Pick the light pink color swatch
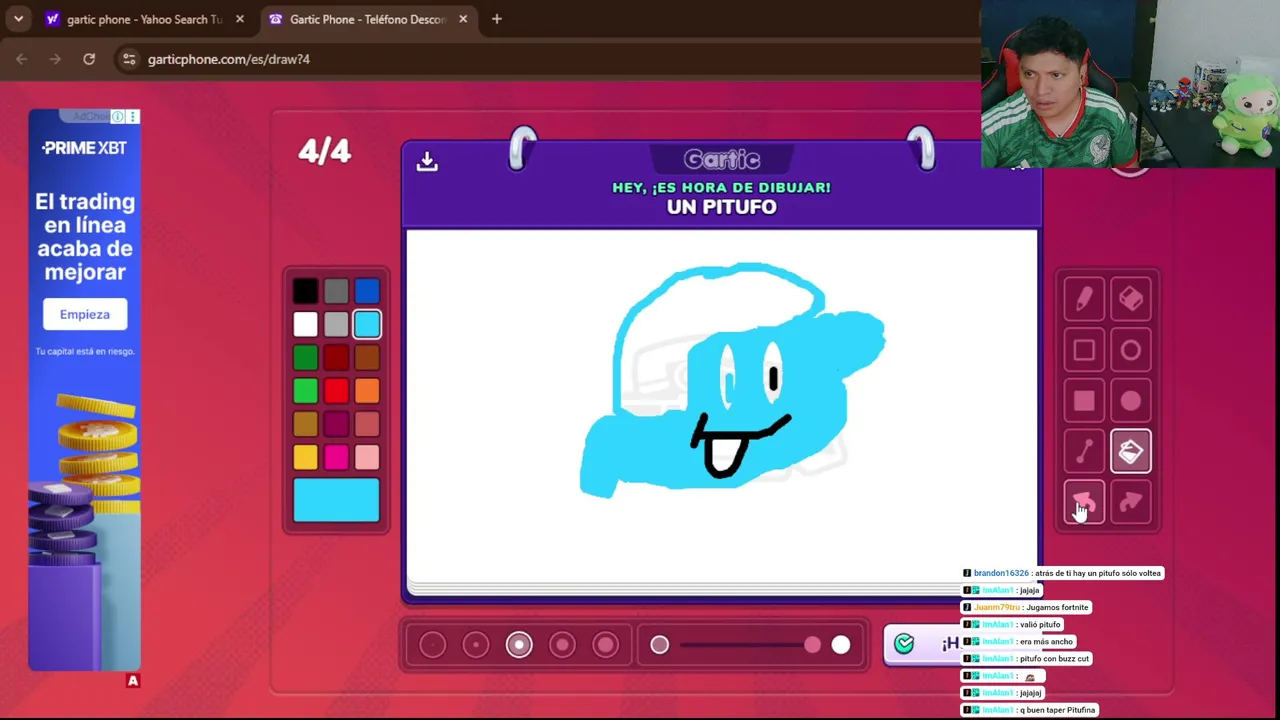The image size is (1280, 720). tap(367, 457)
